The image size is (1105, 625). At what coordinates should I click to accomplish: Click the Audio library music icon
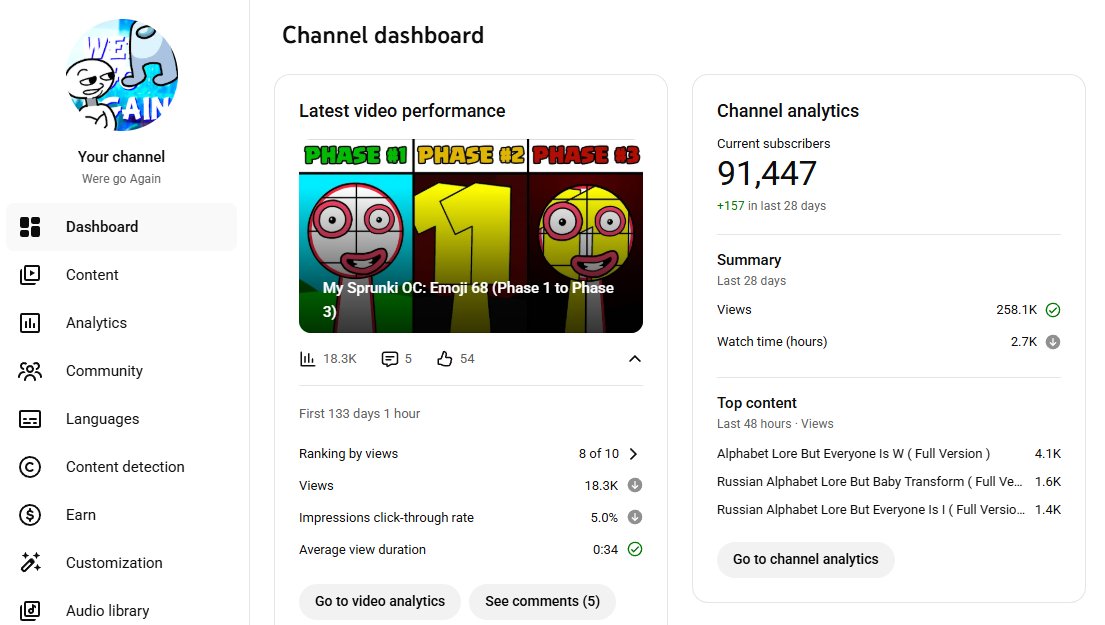(30, 610)
